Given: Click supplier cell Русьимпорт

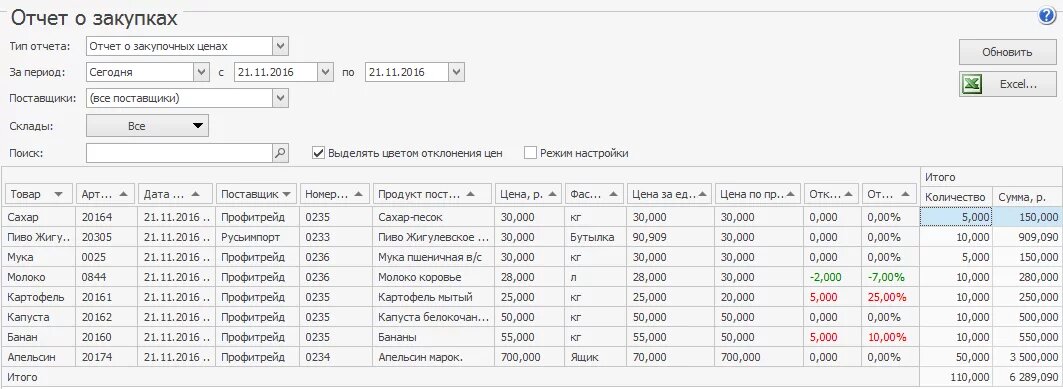Looking at the screenshot, I should [x=257, y=238].
